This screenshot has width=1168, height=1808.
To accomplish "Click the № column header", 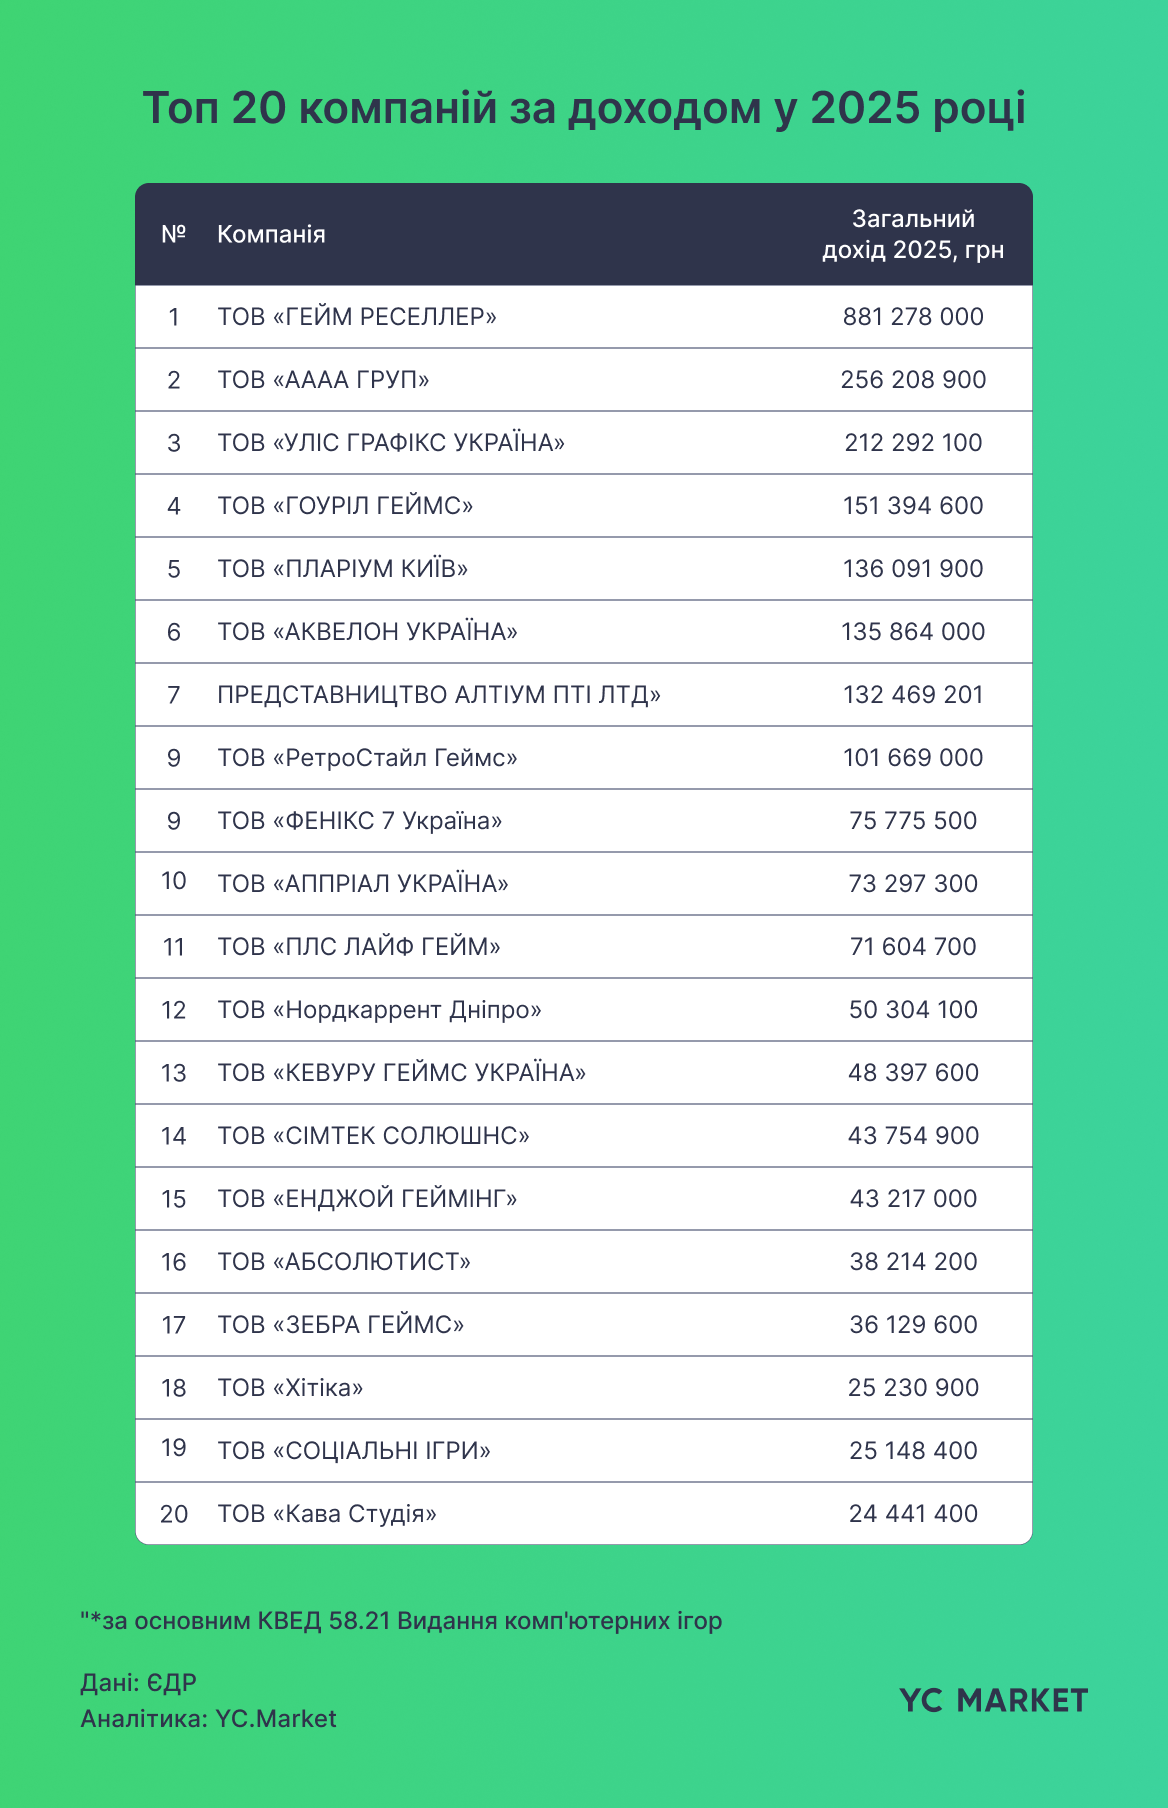I will point(174,234).
